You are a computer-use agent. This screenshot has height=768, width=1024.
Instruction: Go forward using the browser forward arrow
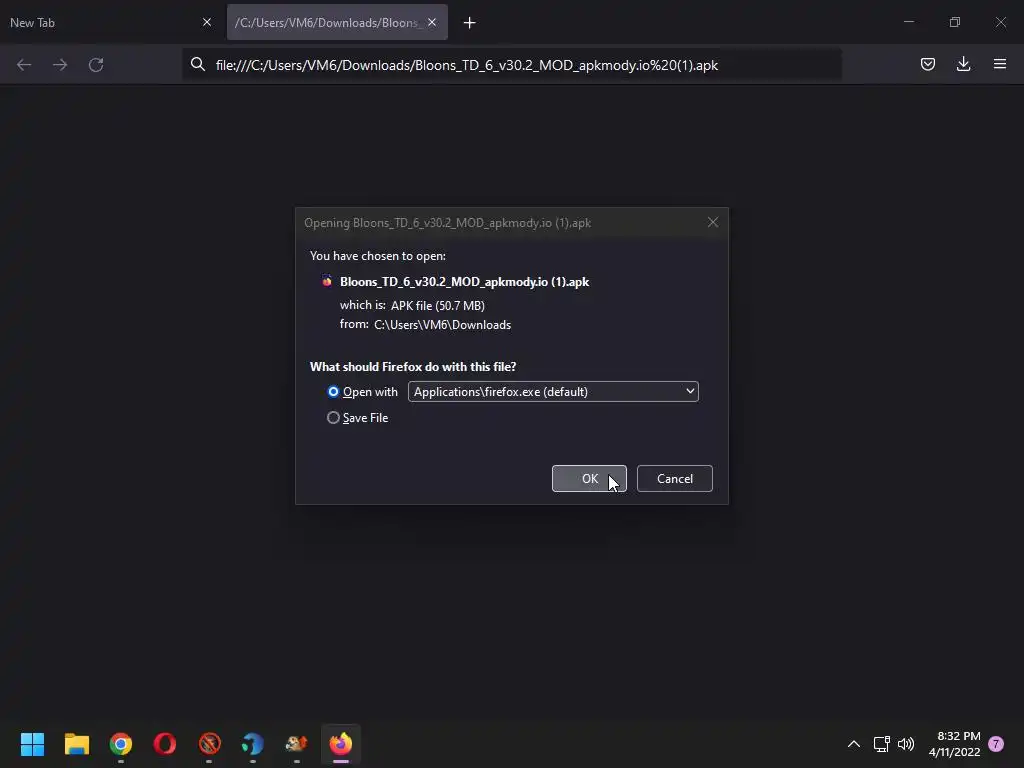click(60, 65)
